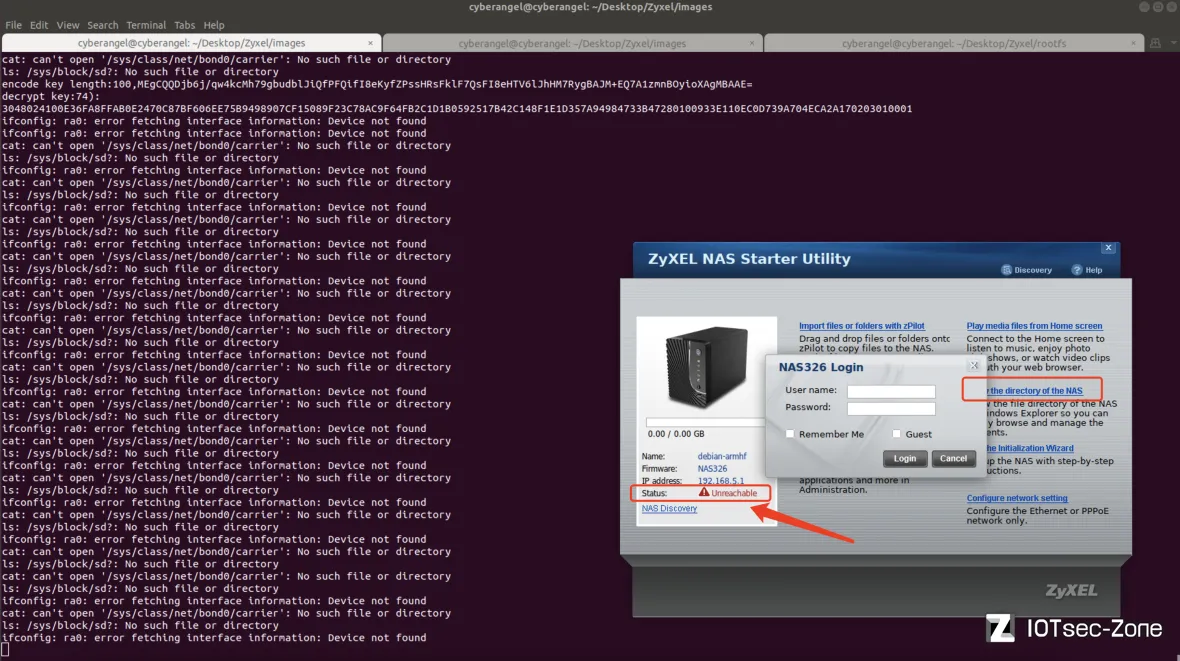Tick the Guest checkbox
The width and height of the screenshot is (1180, 661).
point(896,434)
